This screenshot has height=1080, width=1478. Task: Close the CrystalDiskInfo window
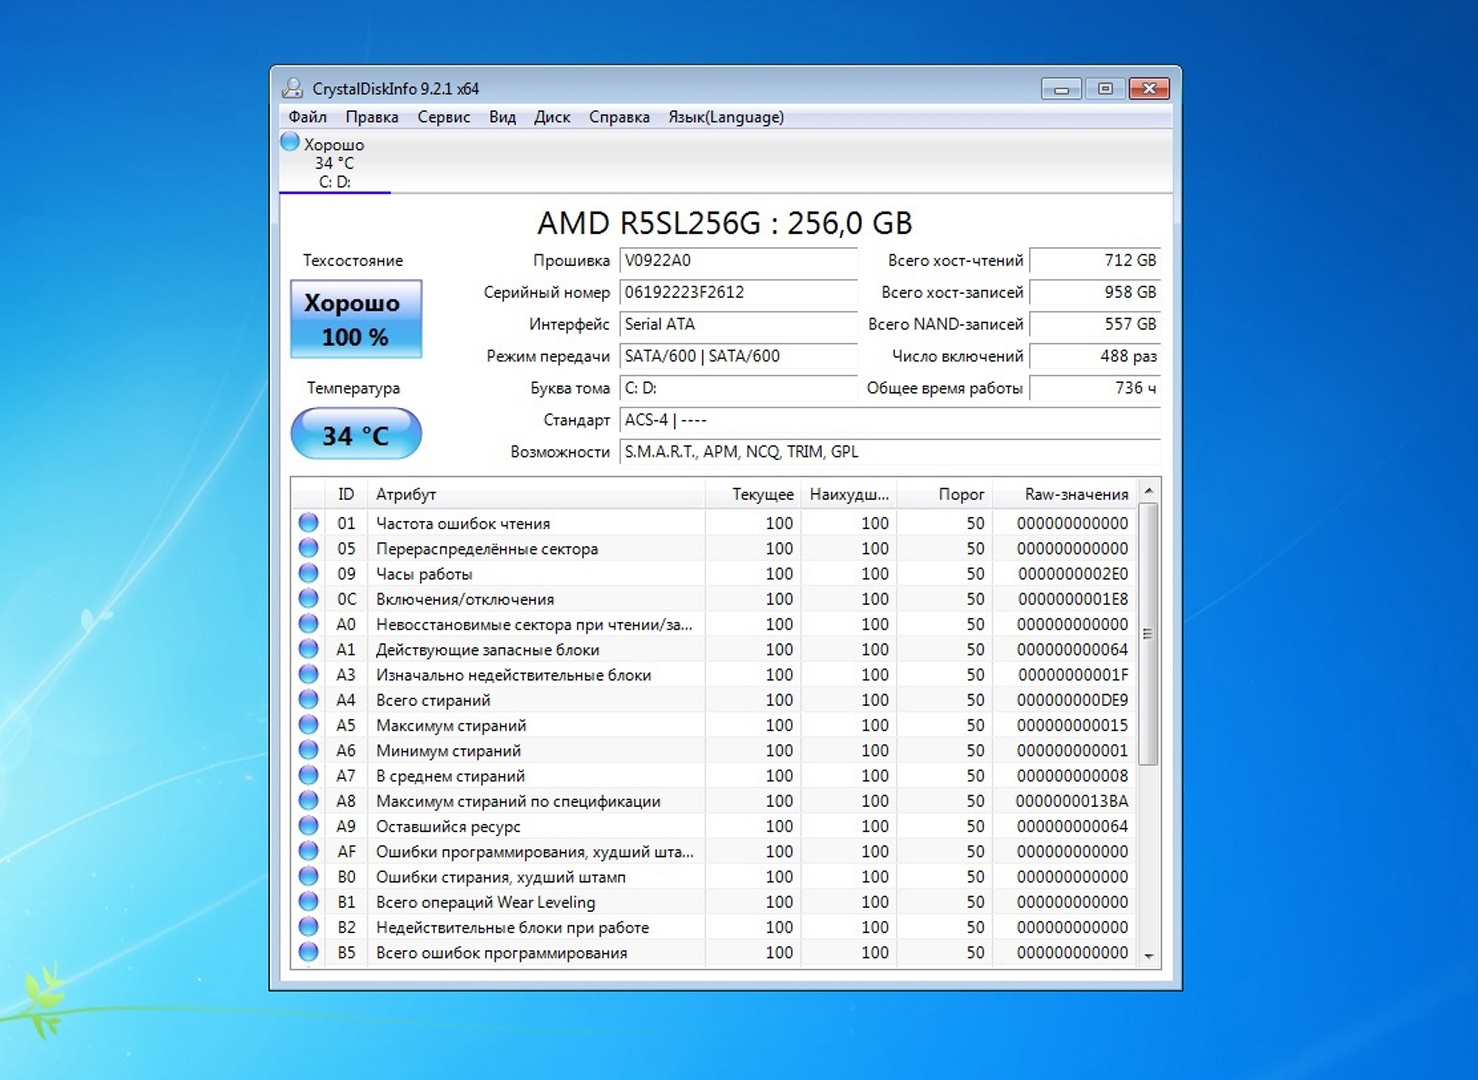(1149, 89)
